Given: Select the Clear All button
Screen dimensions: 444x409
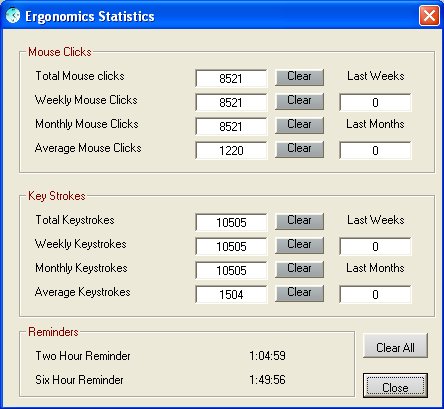Looking at the screenshot, I should [395, 346].
